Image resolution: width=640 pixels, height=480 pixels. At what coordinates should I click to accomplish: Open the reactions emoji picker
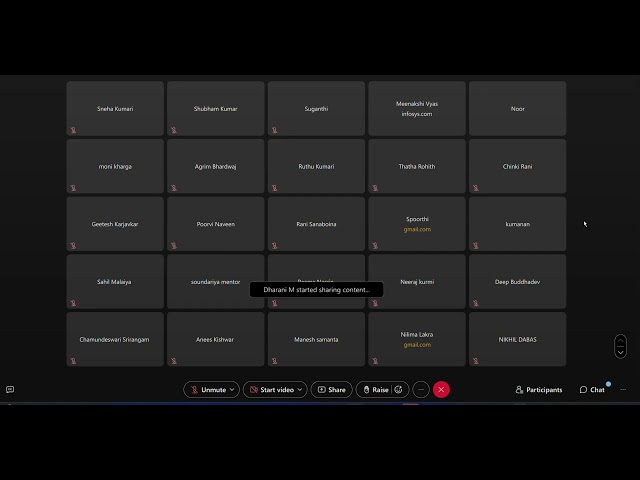point(399,390)
